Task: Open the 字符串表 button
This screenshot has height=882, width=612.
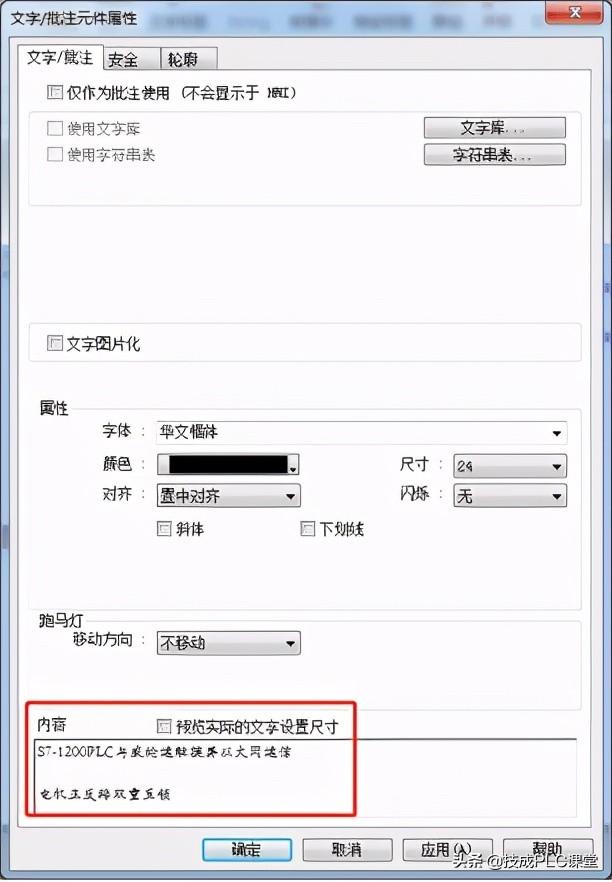Action: [494, 155]
